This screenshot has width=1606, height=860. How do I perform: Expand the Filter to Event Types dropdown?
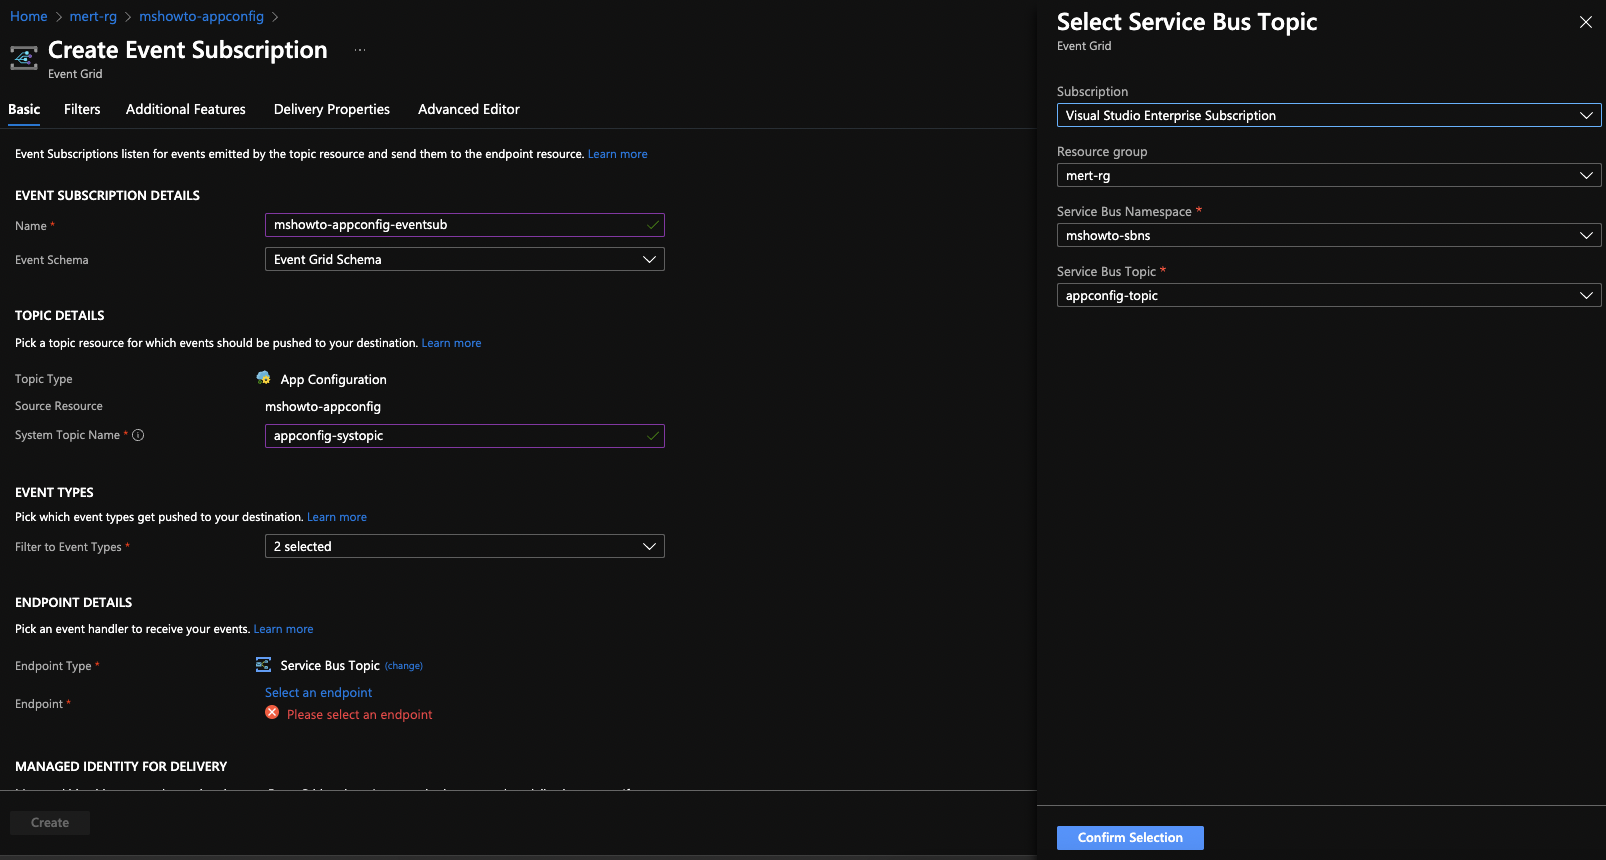tap(464, 546)
